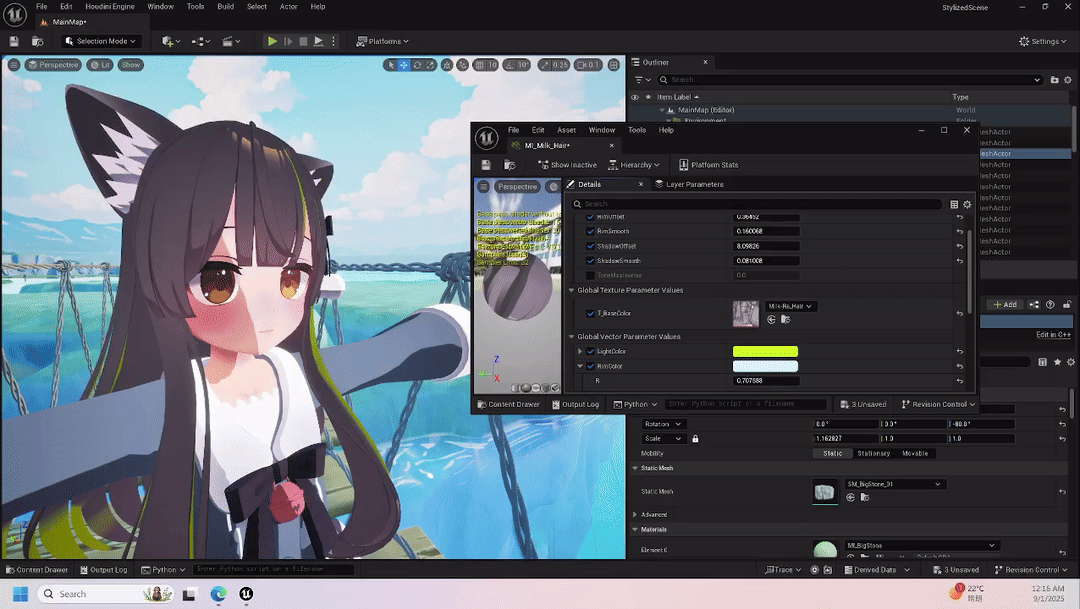Screen dimensions: 1080x609
Task: Uncheck the LightColor parameter checkbox
Action: tap(590, 351)
